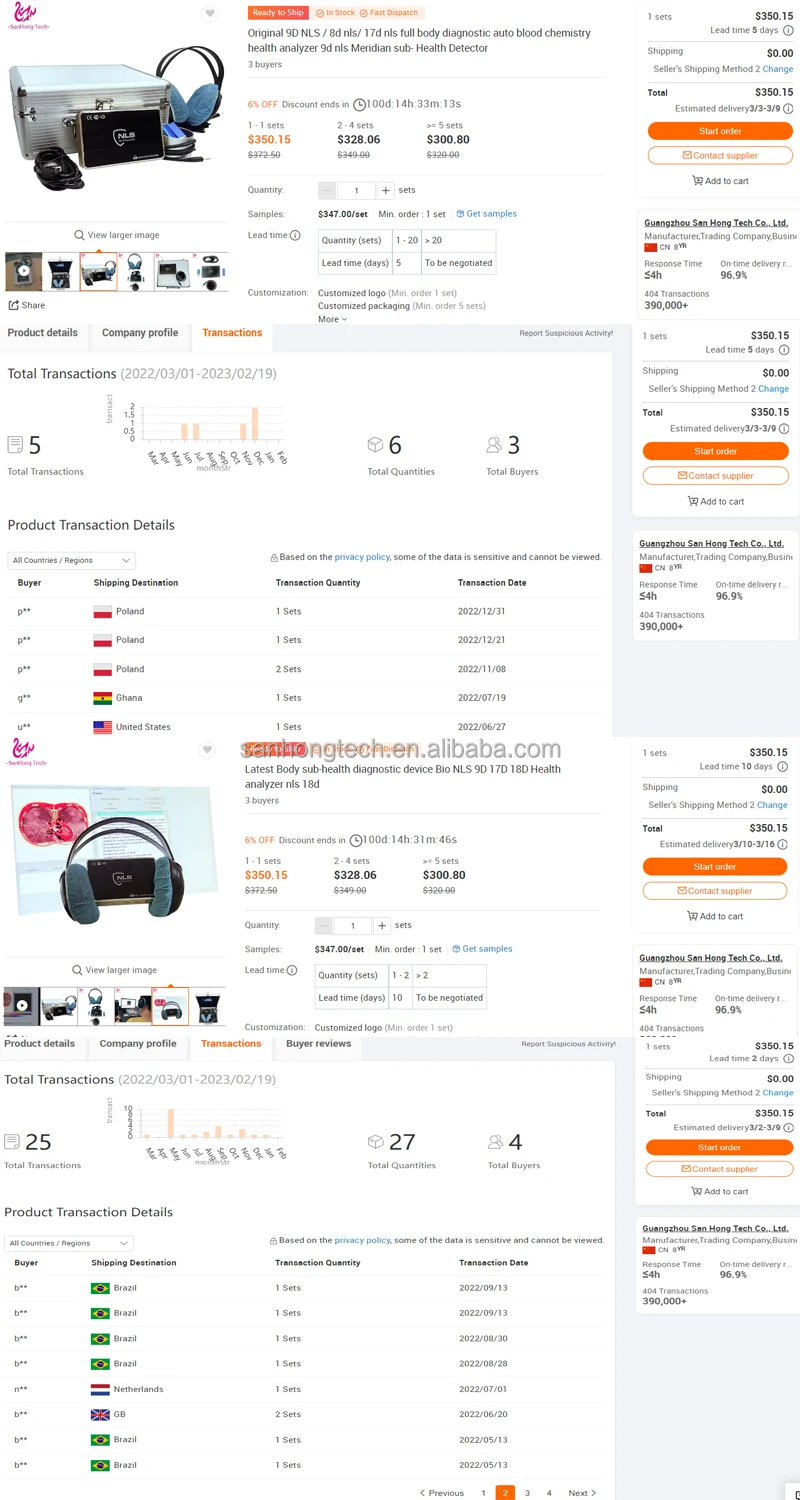Expand the More customization options
The width and height of the screenshot is (800, 1500).
click(332, 319)
